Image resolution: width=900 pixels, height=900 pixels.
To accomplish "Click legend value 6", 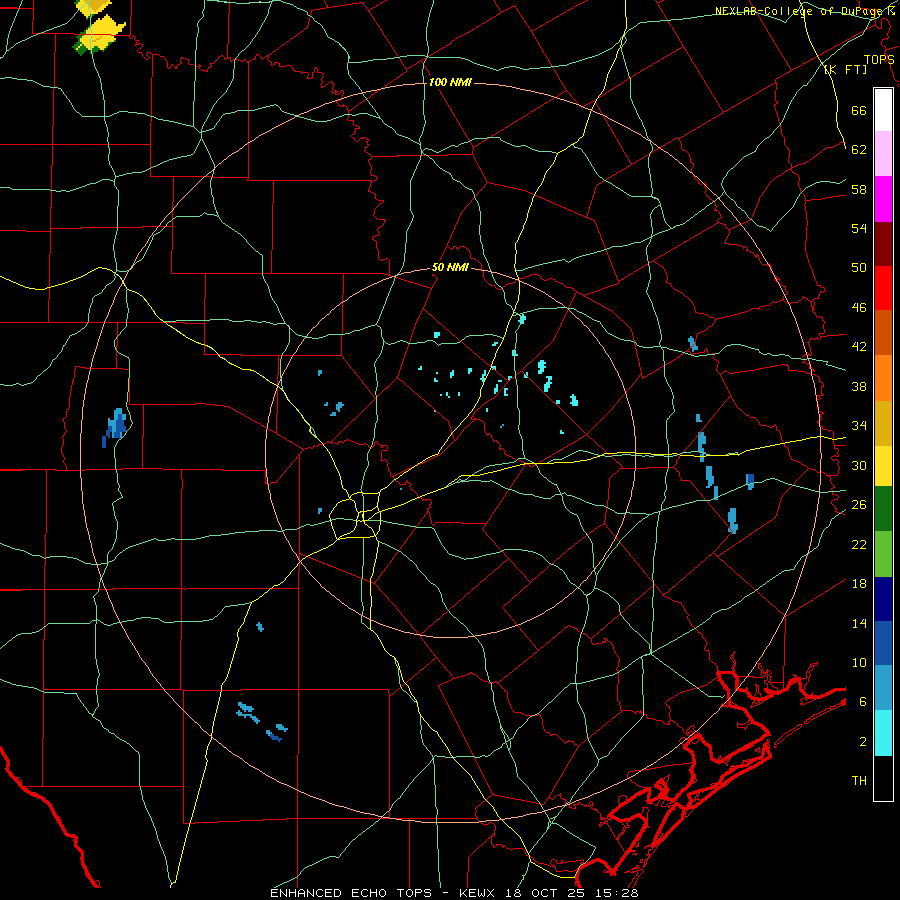I will tap(862, 701).
